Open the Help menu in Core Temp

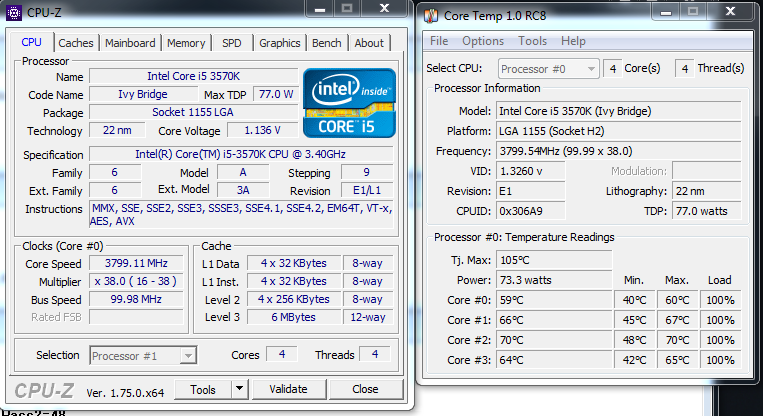573,41
